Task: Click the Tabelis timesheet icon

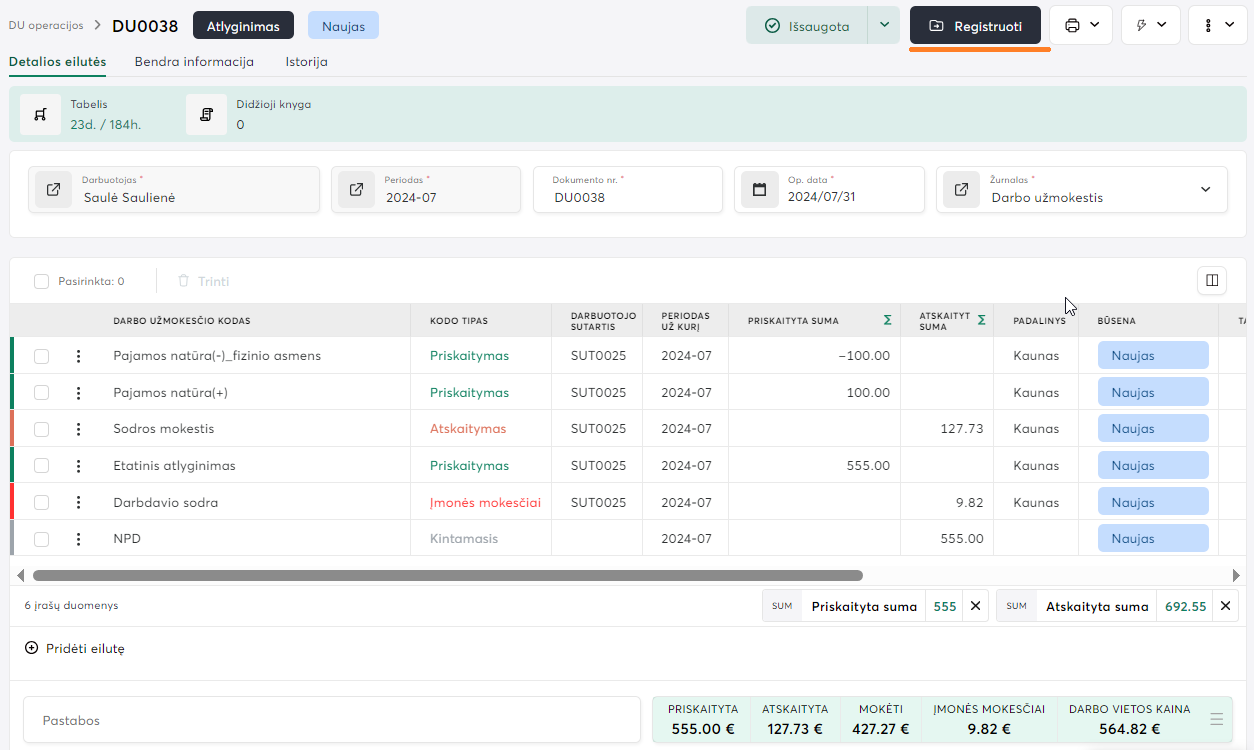Action: pyautogui.click(x=41, y=114)
